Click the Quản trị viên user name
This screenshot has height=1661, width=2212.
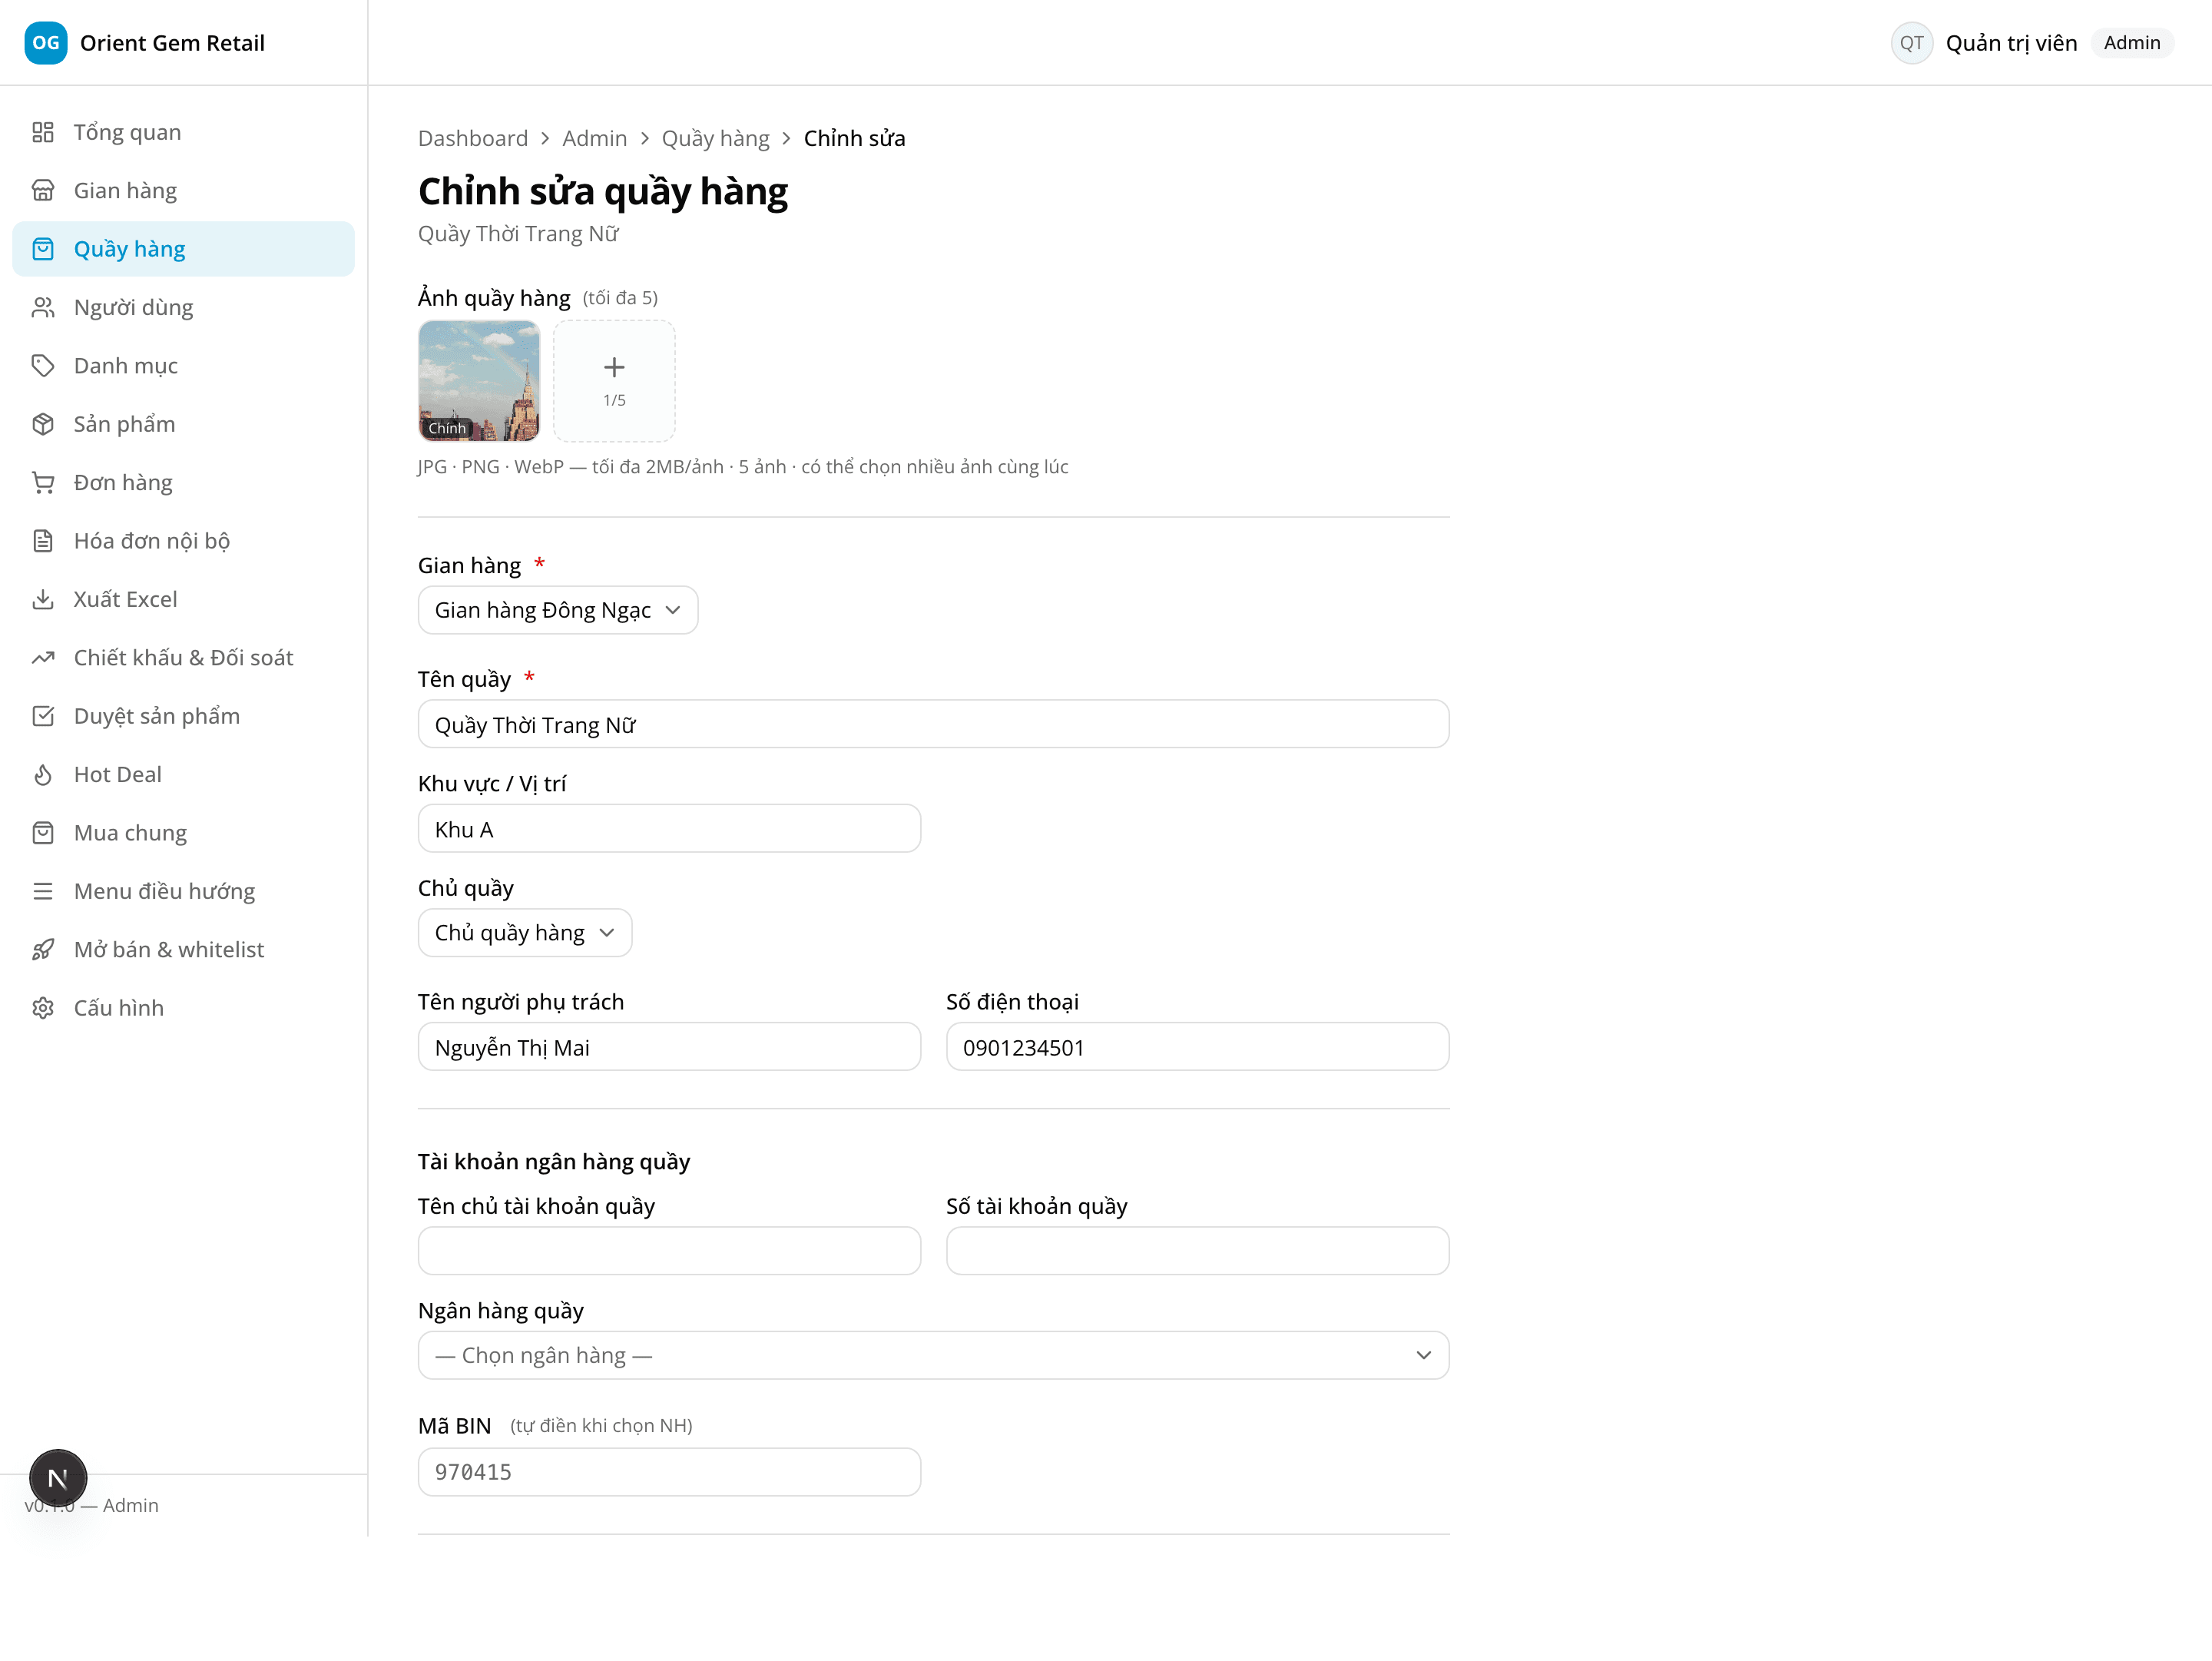[x=2011, y=43]
